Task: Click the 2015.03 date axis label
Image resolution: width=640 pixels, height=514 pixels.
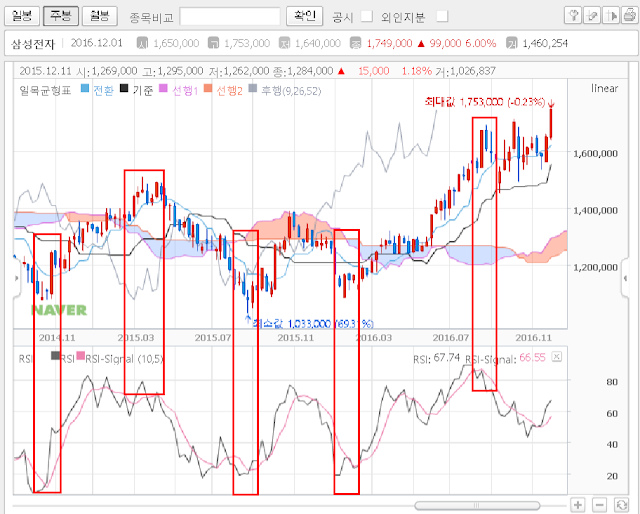Action: tap(136, 338)
